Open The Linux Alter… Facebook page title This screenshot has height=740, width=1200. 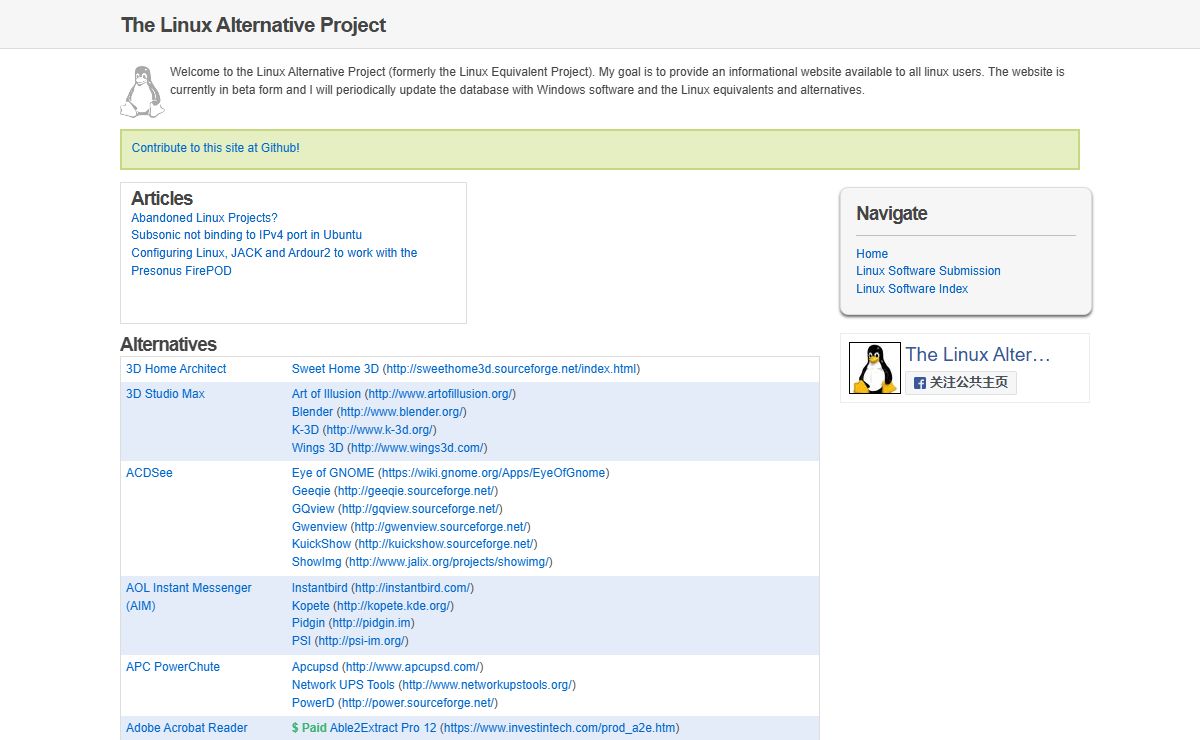coord(978,354)
